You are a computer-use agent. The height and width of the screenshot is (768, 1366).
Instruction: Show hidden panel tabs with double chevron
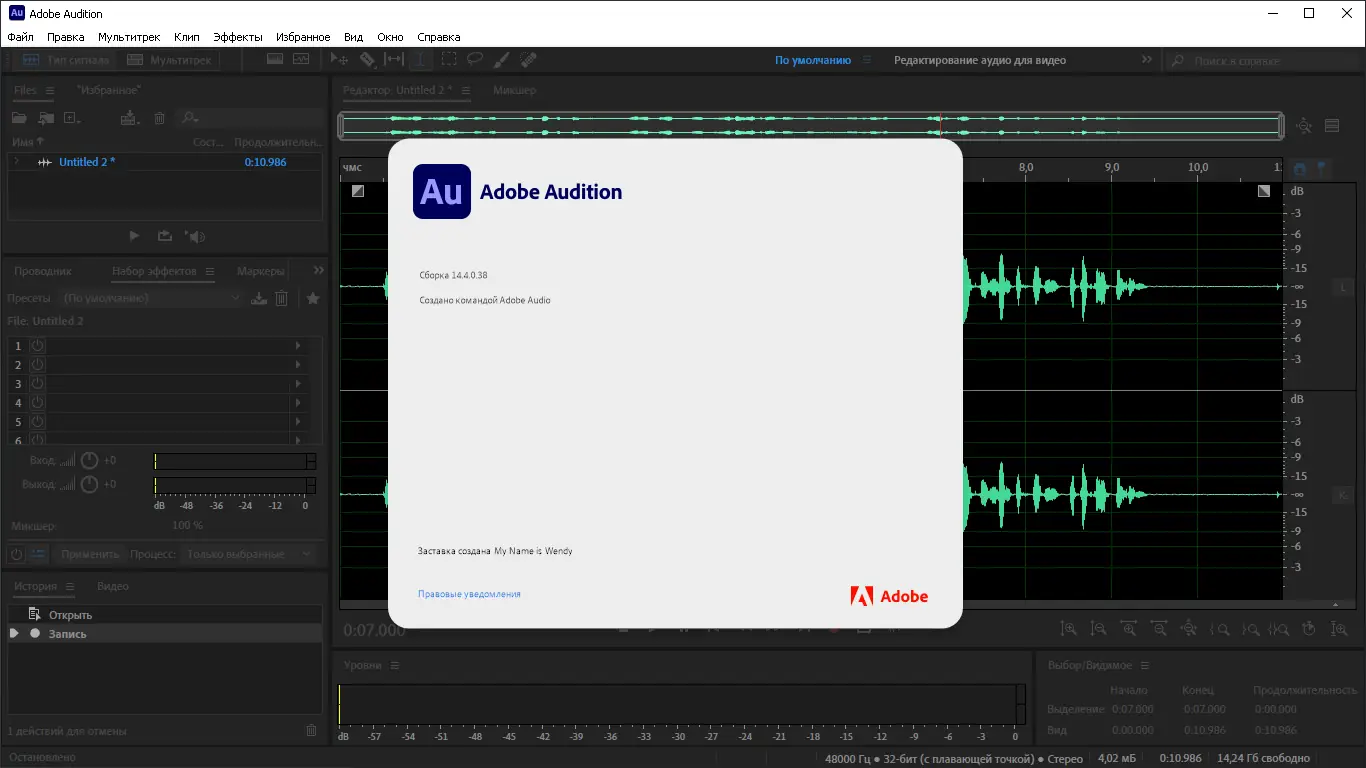(x=318, y=271)
